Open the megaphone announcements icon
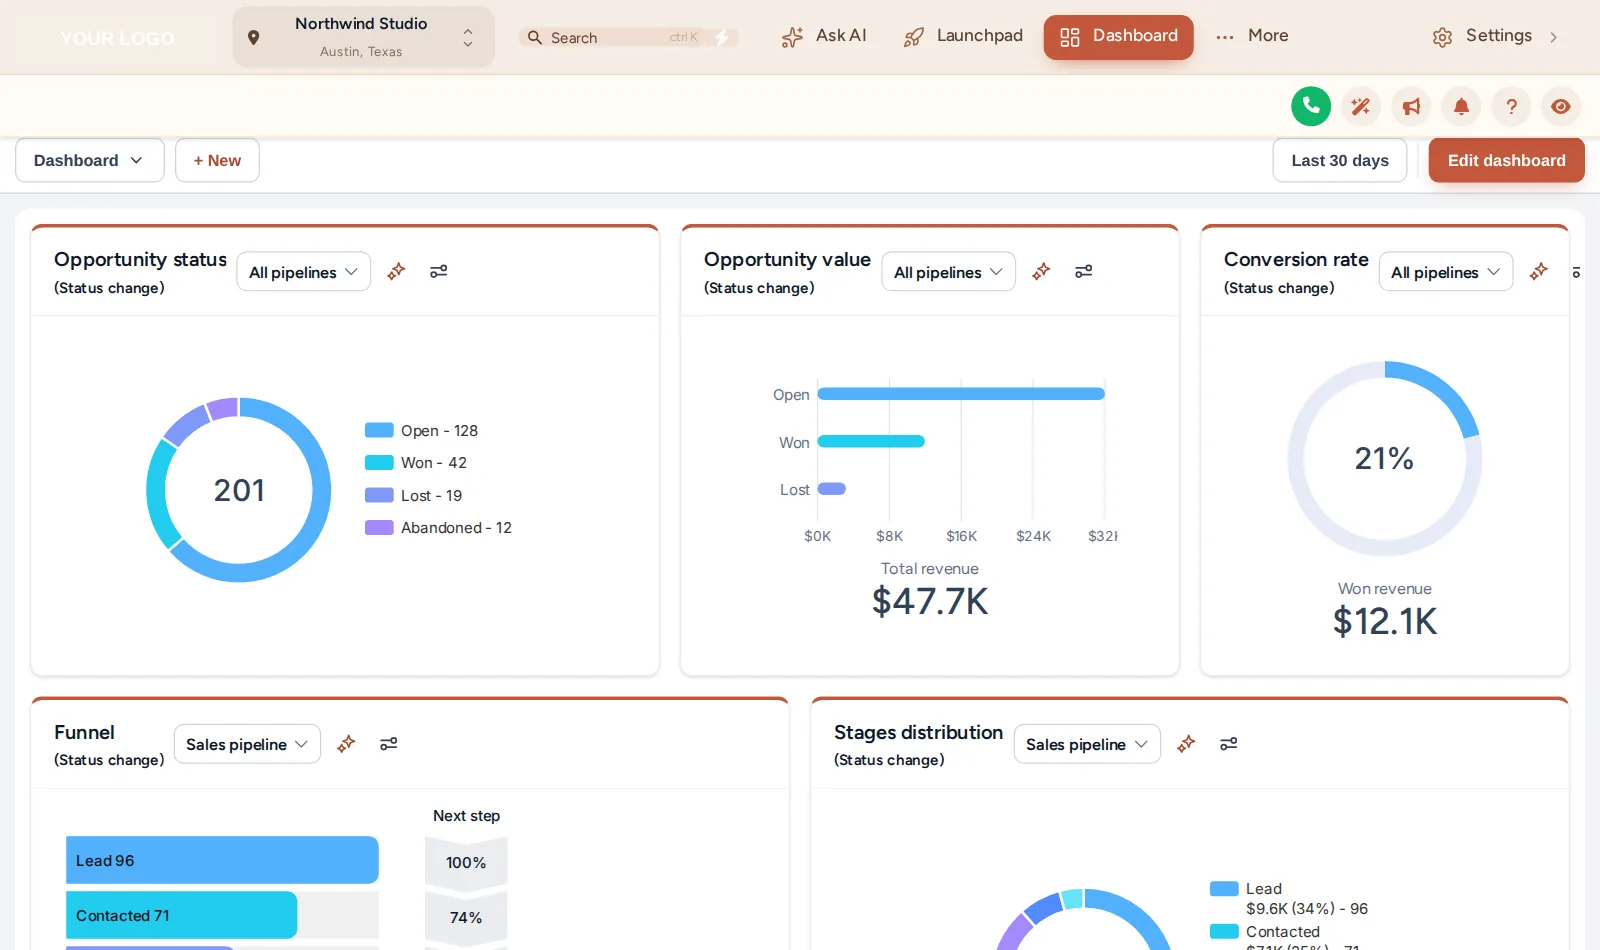Viewport: 1600px width, 950px height. [x=1411, y=106]
